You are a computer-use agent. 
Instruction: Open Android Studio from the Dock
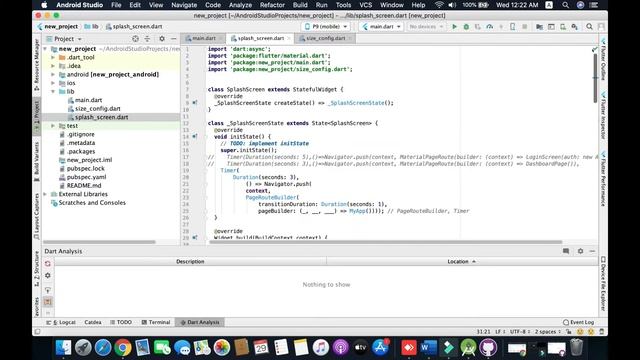(x=469, y=348)
